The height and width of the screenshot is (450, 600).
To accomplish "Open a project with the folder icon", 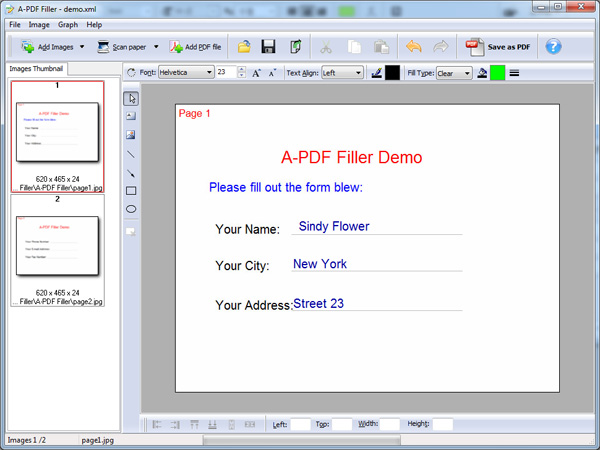I will pyautogui.click(x=244, y=47).
